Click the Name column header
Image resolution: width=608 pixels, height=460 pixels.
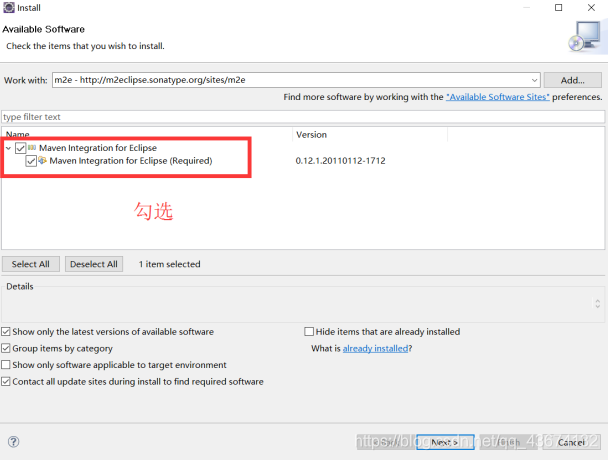[147, 134]
